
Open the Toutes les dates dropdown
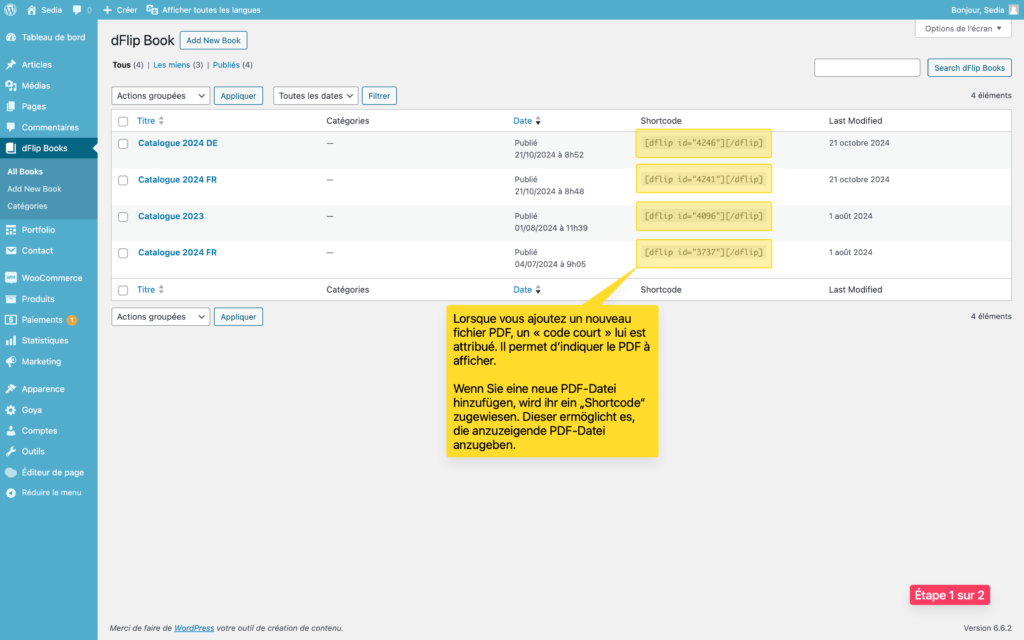coord(316,96)
